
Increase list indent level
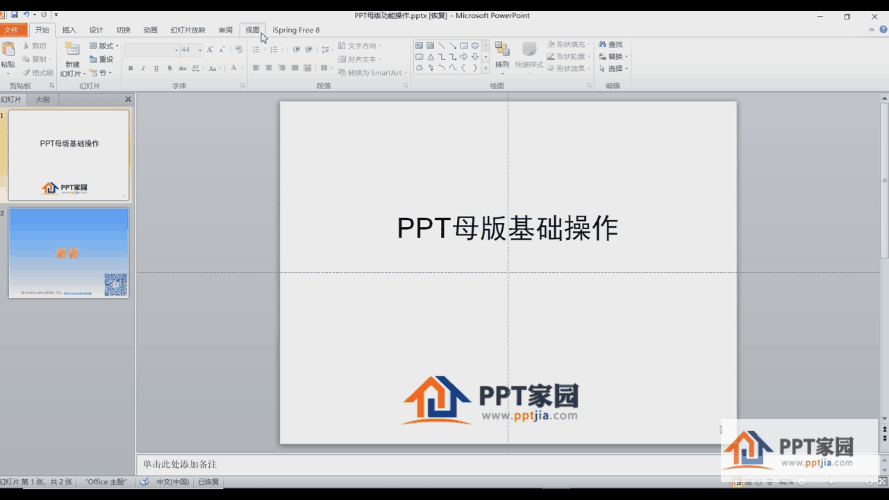[309, 50]
